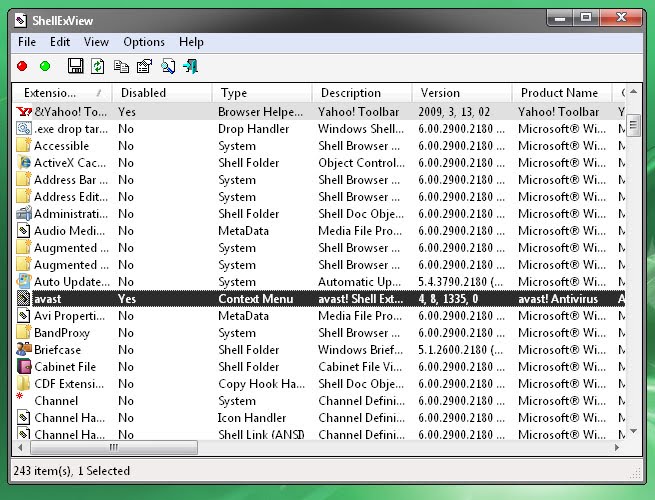The width and height of the screenshot is (655, 500).
Task: Open the File menu
Action: click(27, 42)
